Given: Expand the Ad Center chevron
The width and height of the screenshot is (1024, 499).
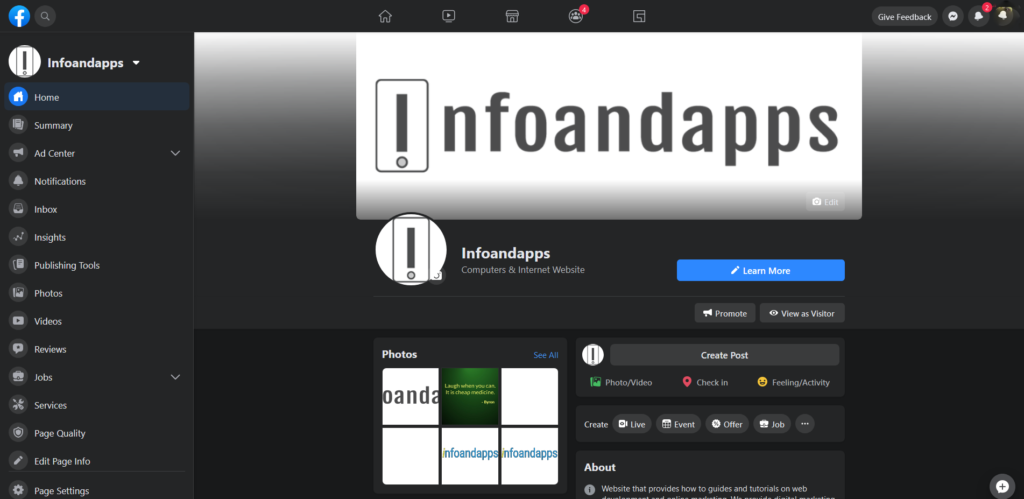Looking at the screenshot, I should 176,153.
